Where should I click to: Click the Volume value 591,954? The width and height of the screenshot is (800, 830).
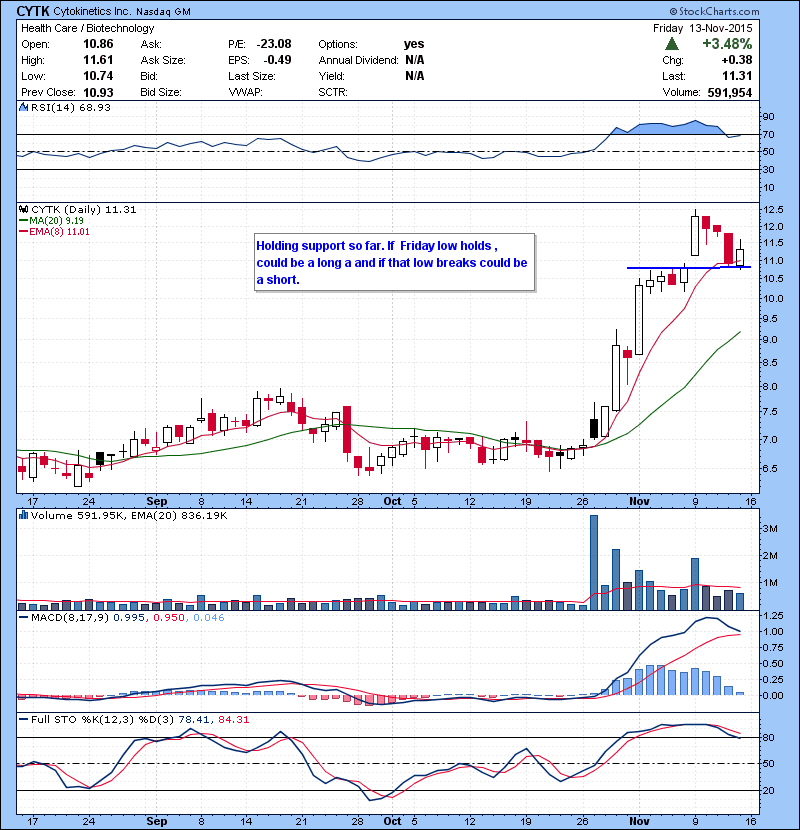click(x=730, y=93)
